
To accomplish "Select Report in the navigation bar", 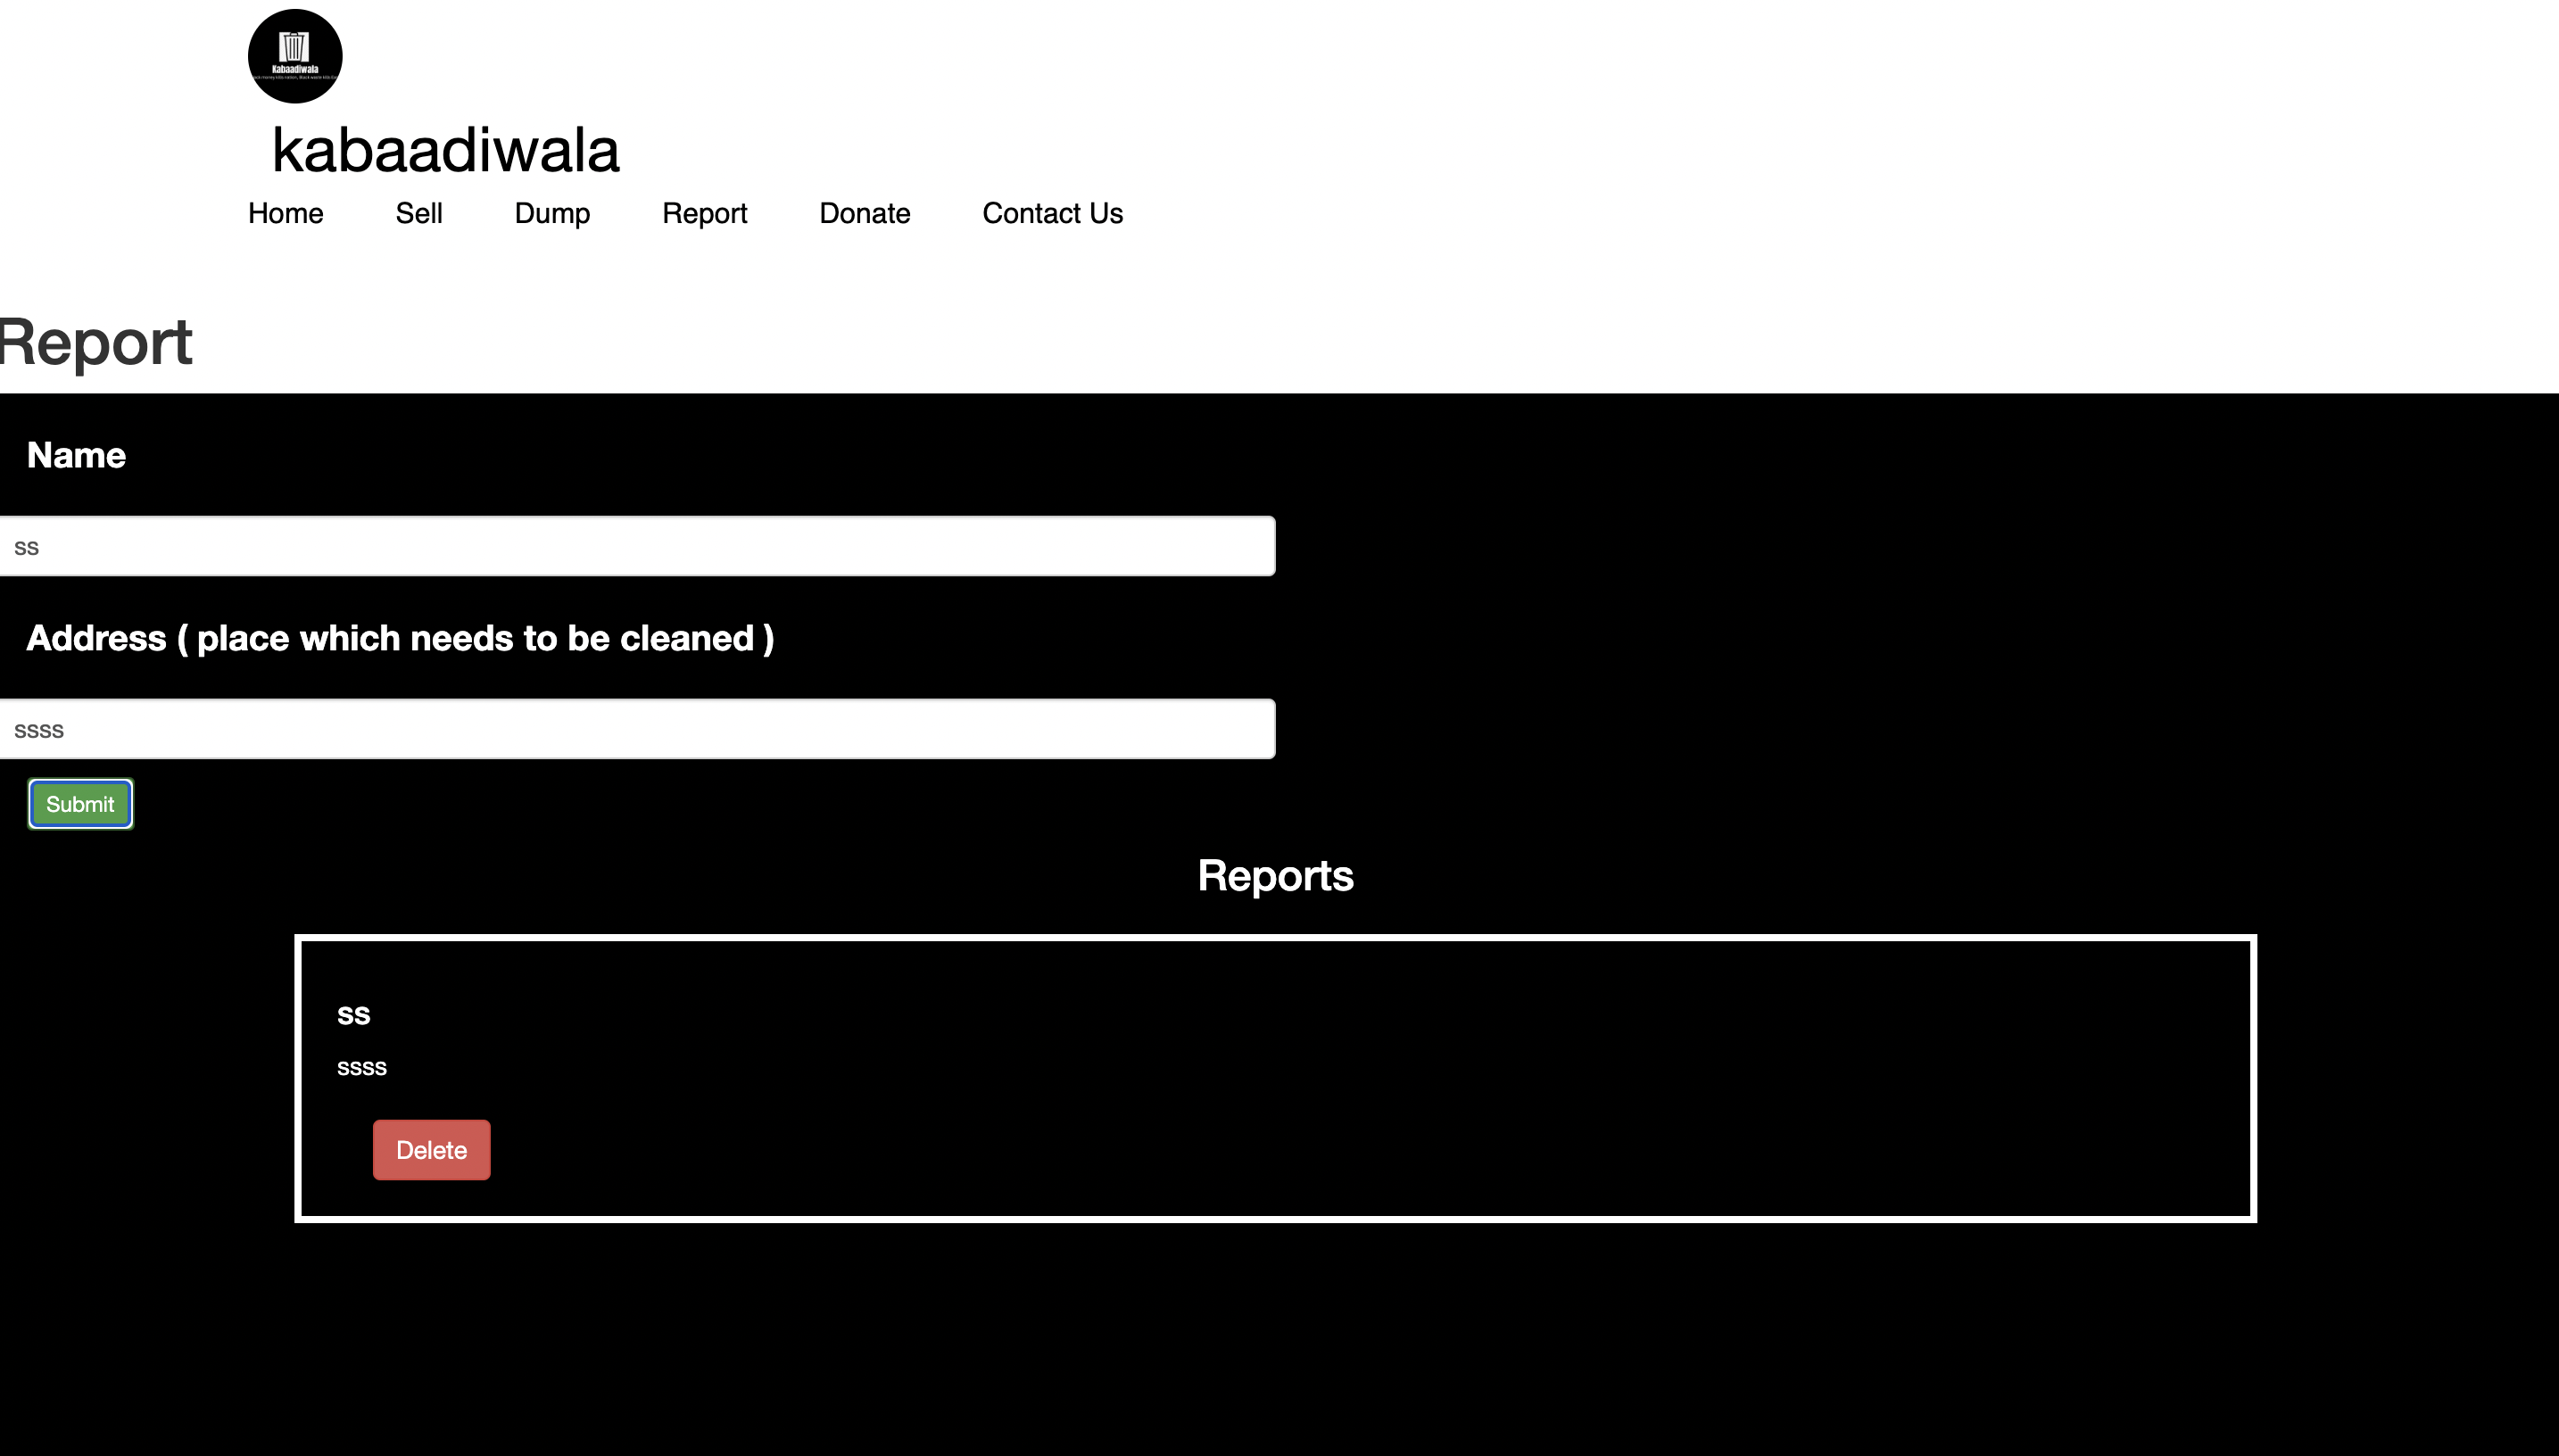I will pyautogui.click(x=704, y=213).
